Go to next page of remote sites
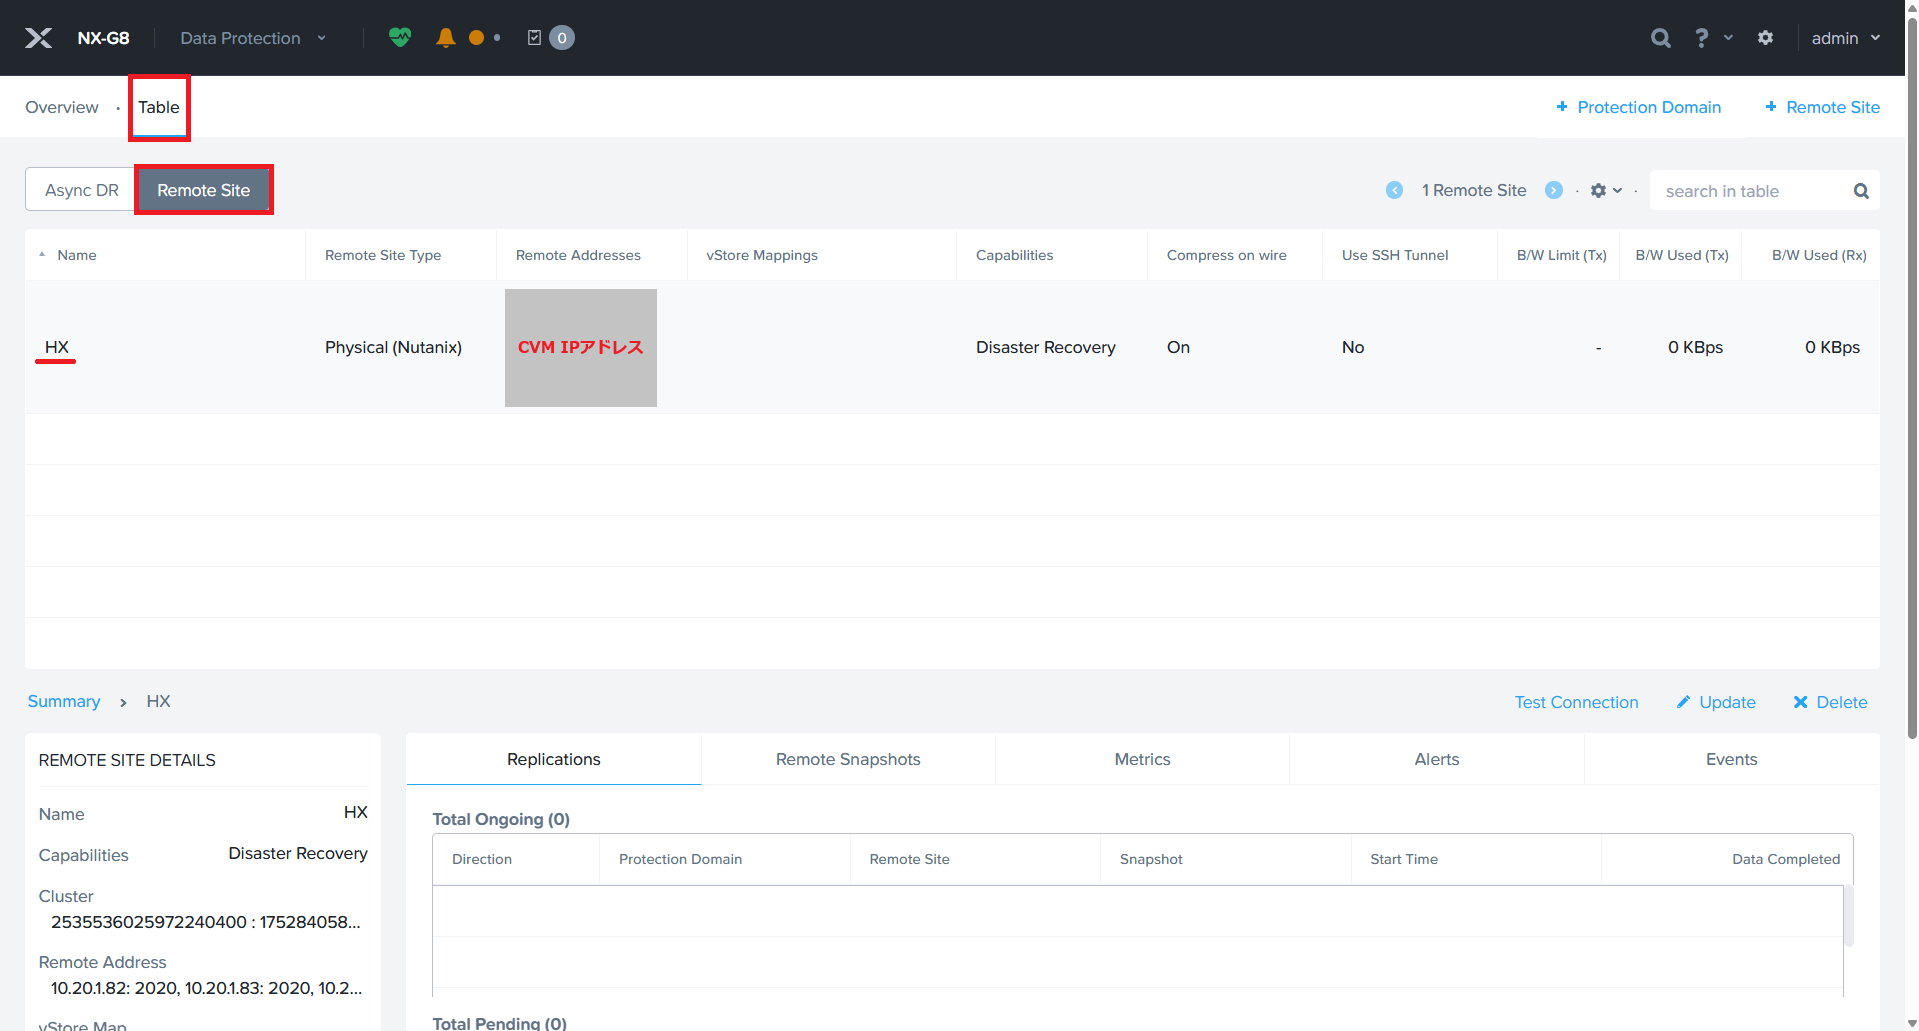This screenshot has height=1031, width=1919. (1554, 190)
